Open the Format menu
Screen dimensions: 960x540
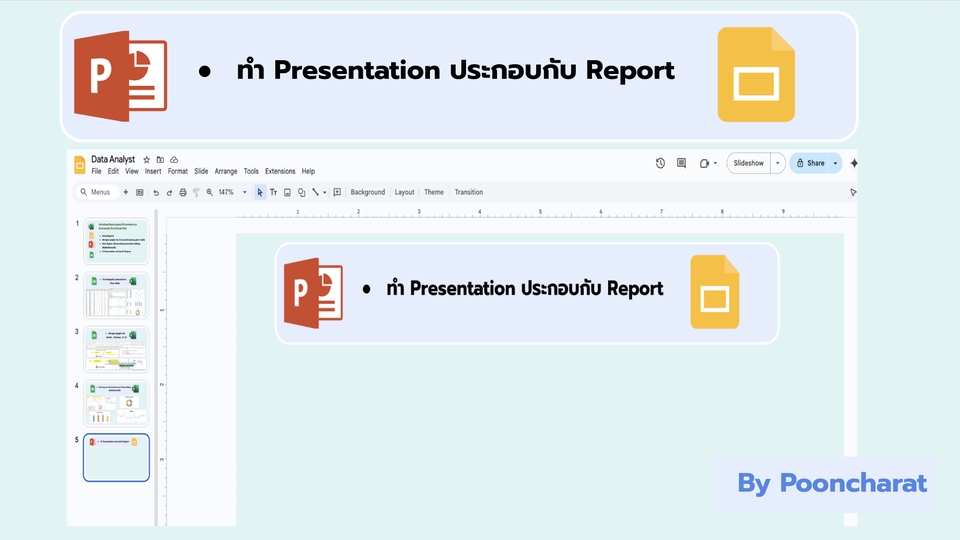[x=178, y=171]
